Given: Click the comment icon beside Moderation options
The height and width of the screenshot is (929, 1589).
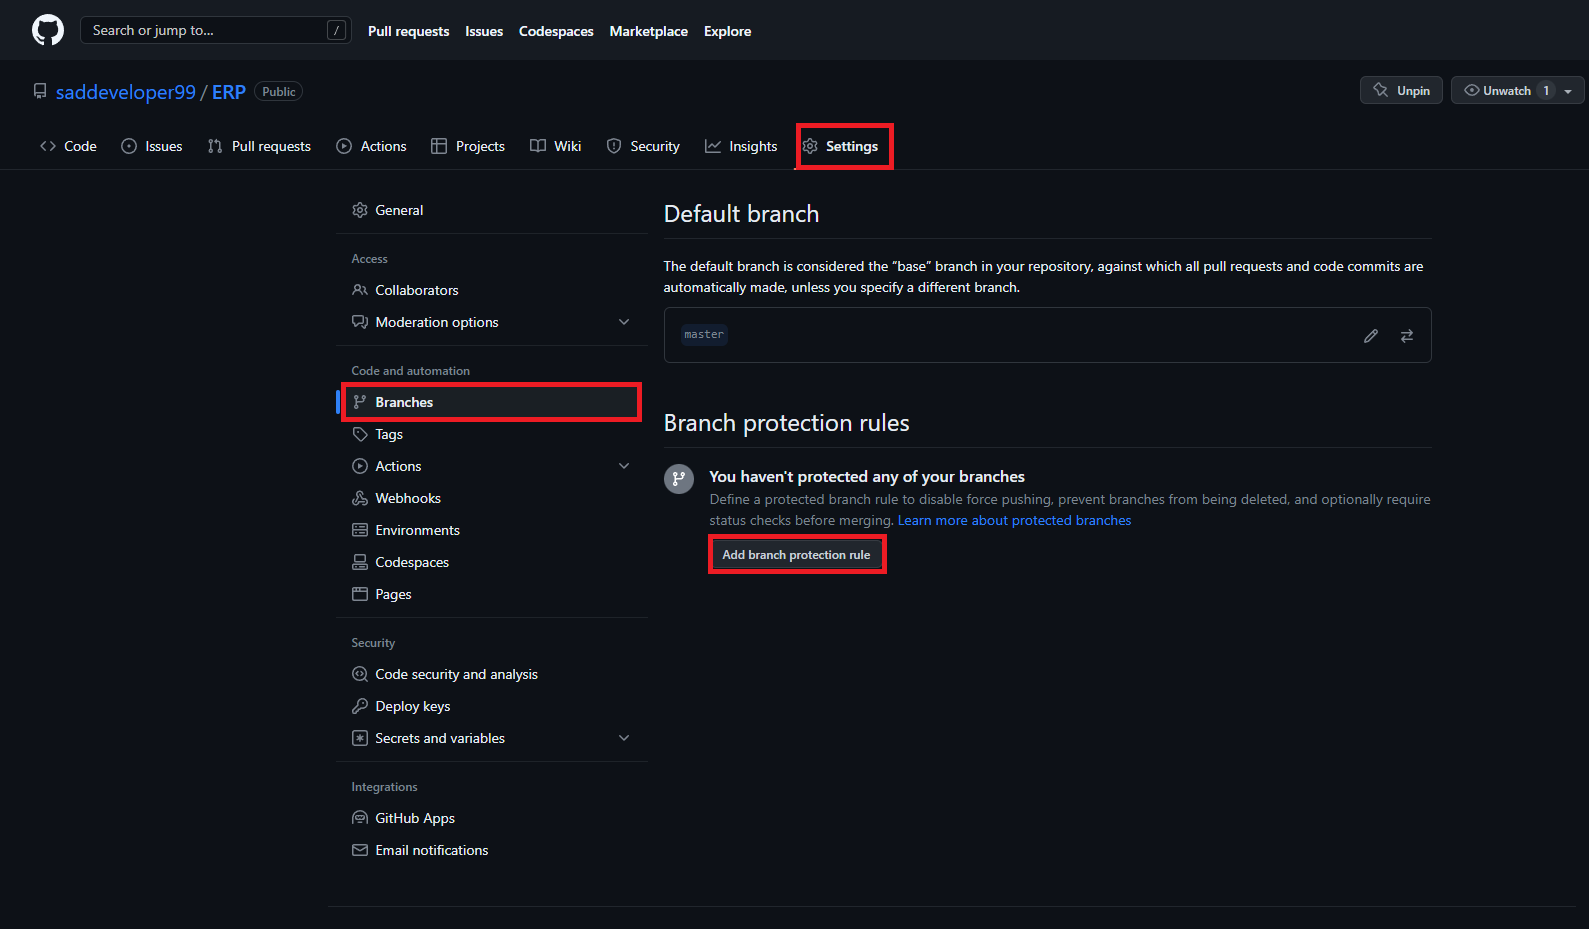Looking at the screenshot, I should 360,322.
